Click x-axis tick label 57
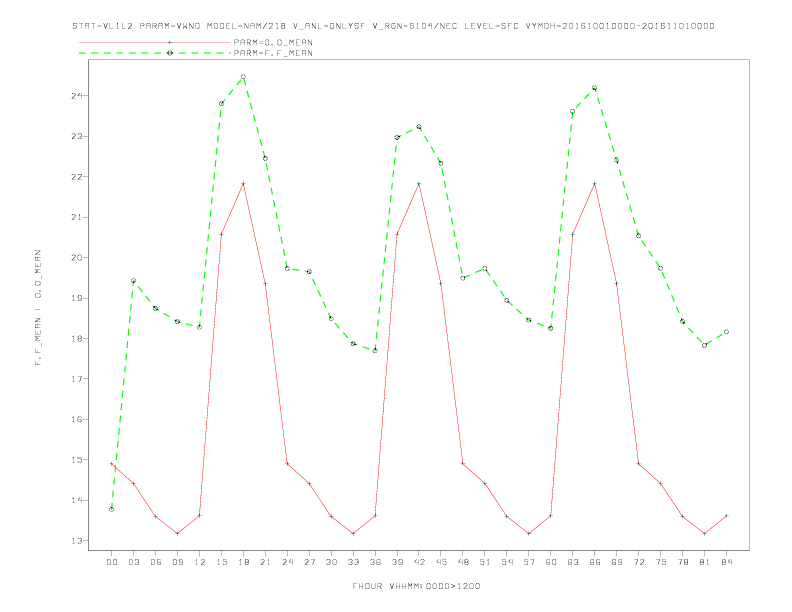Screen dimensions: 792x612 click(529, 562)
